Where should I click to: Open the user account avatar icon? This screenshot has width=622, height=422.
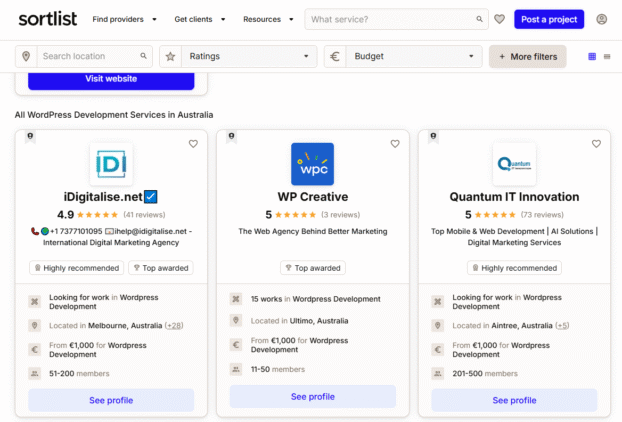(x=601, y=19)
